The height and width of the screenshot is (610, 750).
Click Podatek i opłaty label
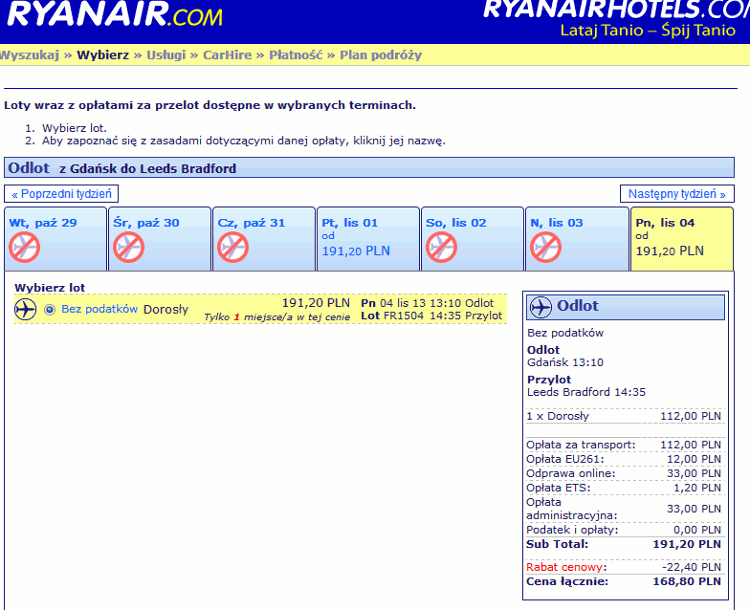click(572, 530)
